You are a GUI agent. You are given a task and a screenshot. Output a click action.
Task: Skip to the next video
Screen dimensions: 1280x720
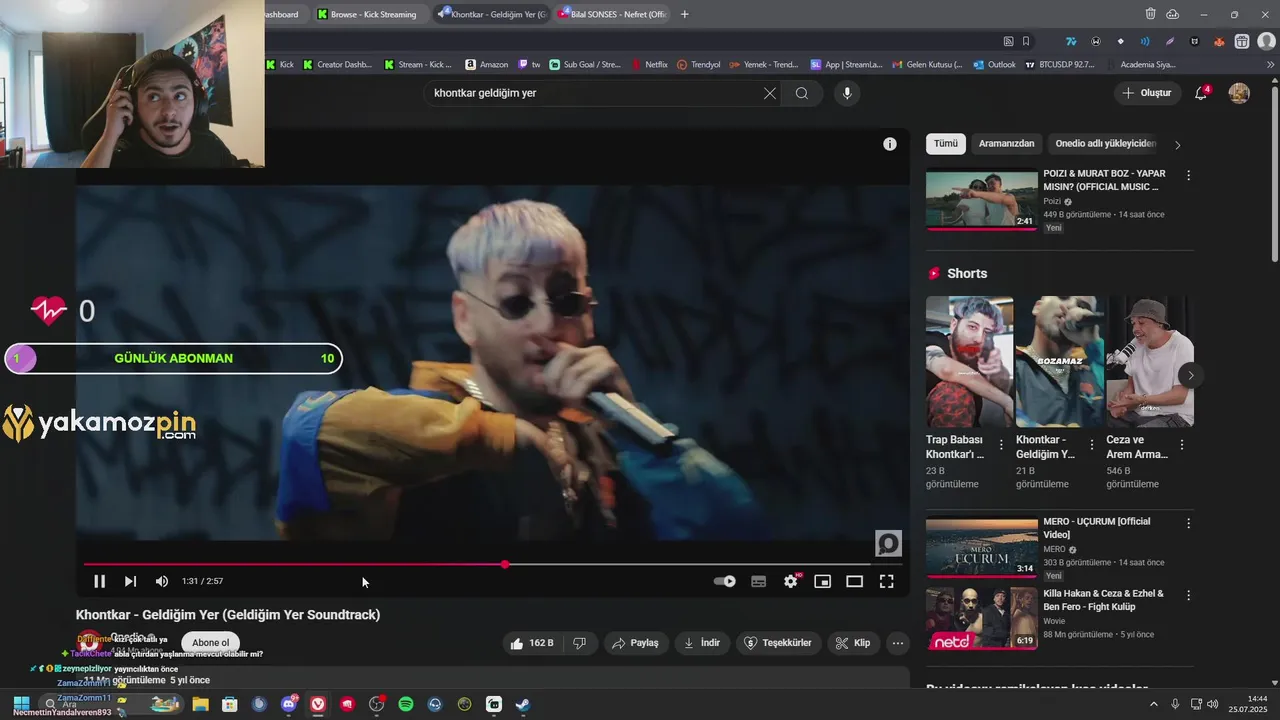click(x=130, y=581)
